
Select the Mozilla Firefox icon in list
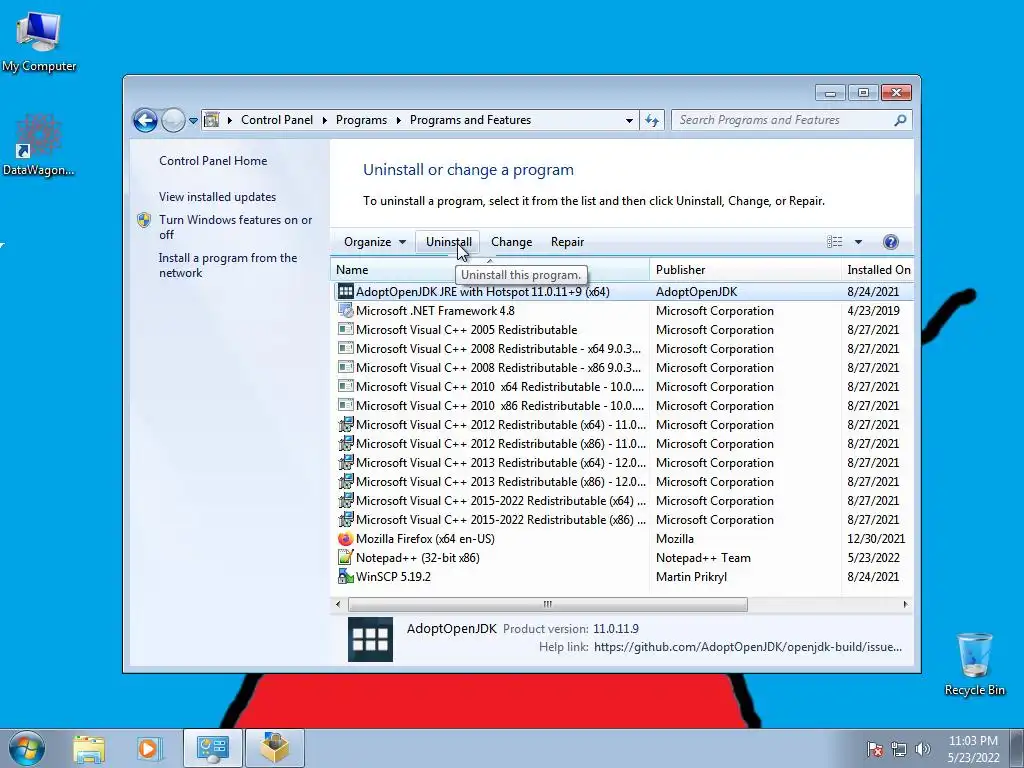[x=345, y=539]
